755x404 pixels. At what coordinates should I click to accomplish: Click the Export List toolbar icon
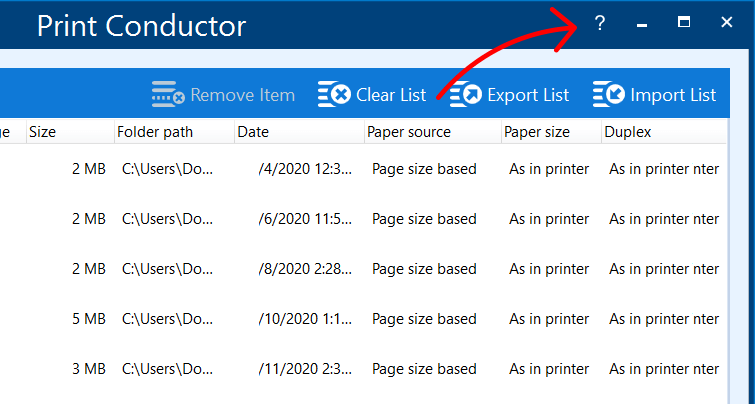pos(465,95)
